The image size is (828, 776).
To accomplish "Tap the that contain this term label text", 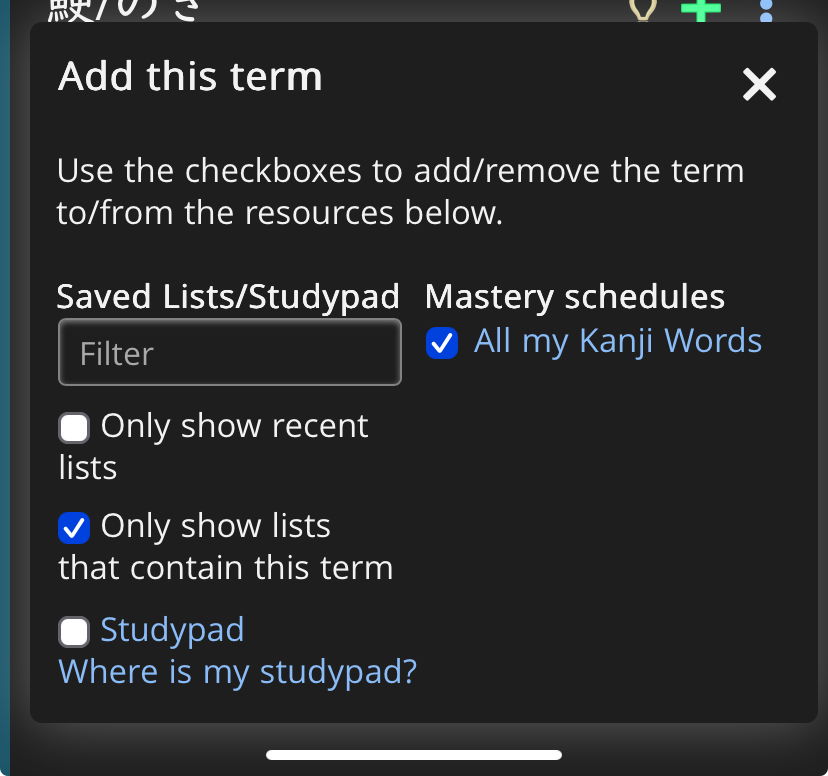I will pos(225,568).
